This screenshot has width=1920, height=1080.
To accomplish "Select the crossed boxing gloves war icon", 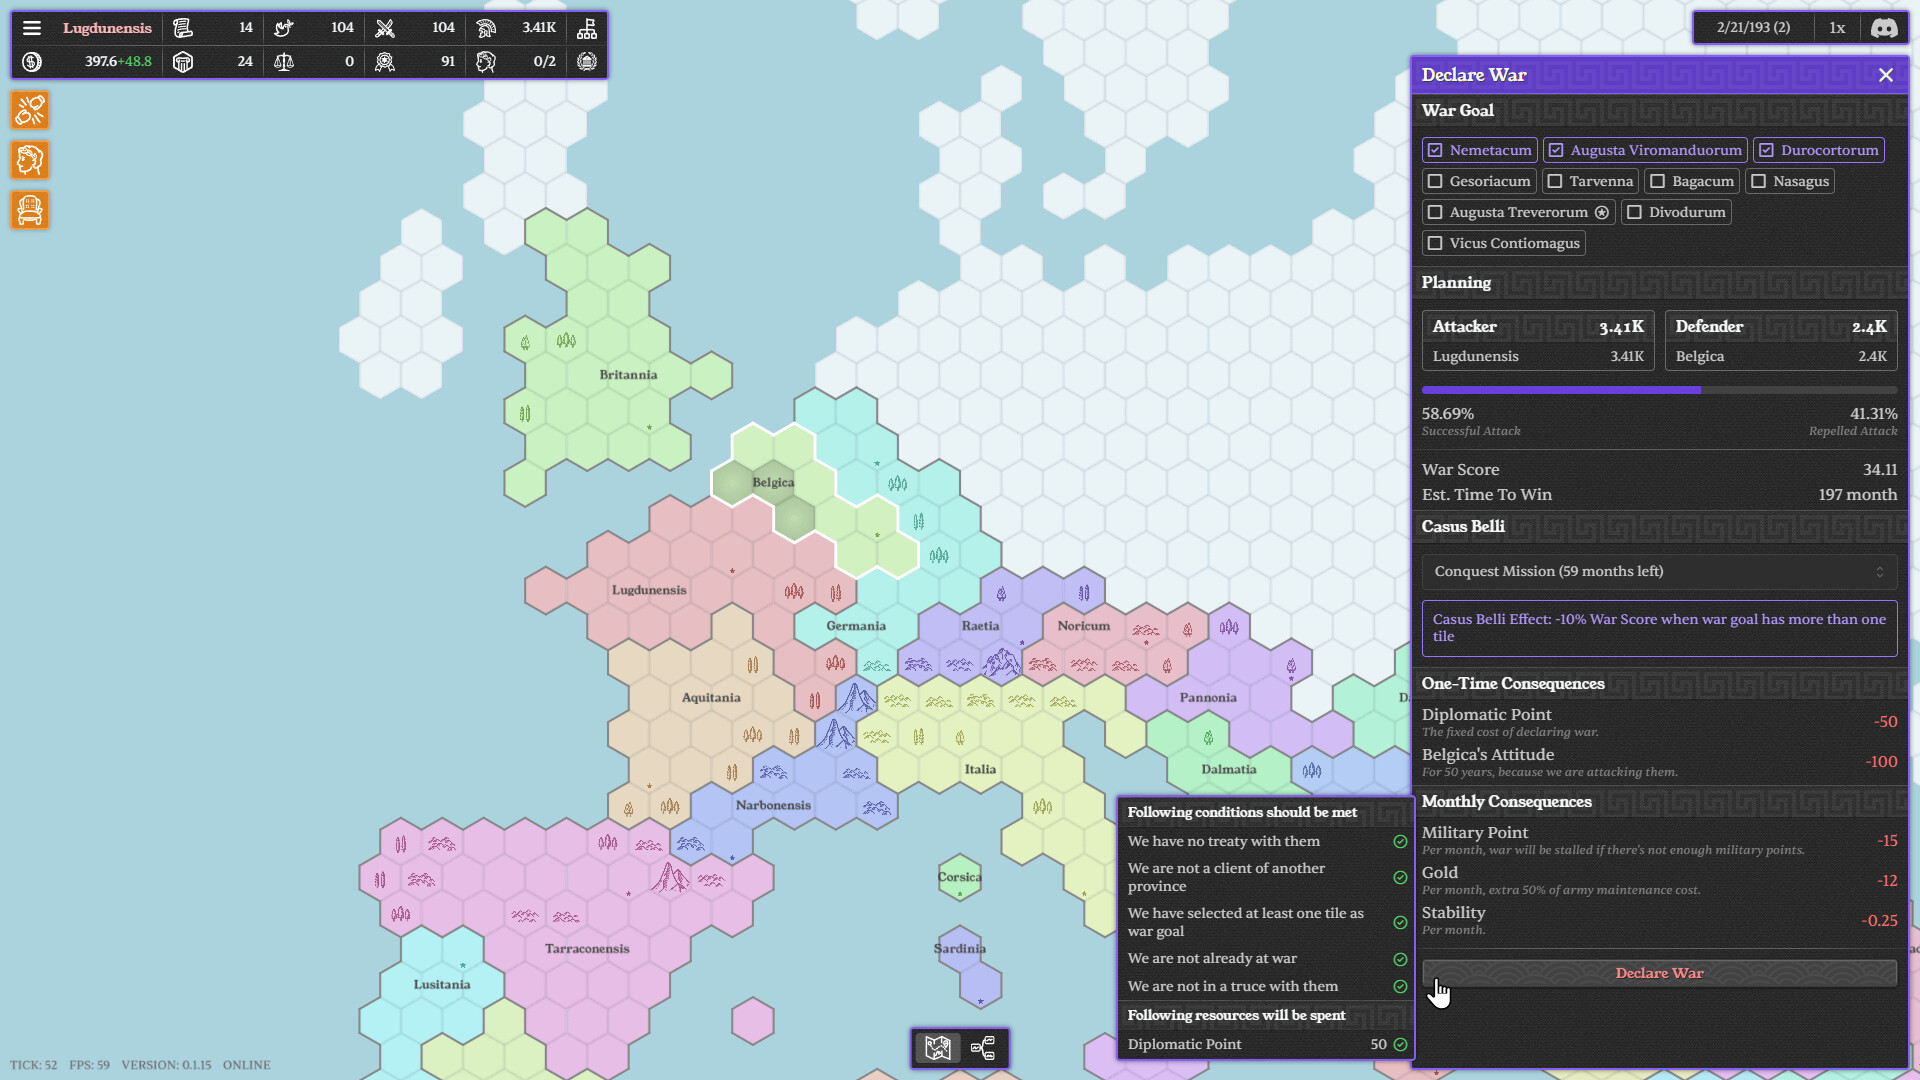I will [x=29, y=110].
